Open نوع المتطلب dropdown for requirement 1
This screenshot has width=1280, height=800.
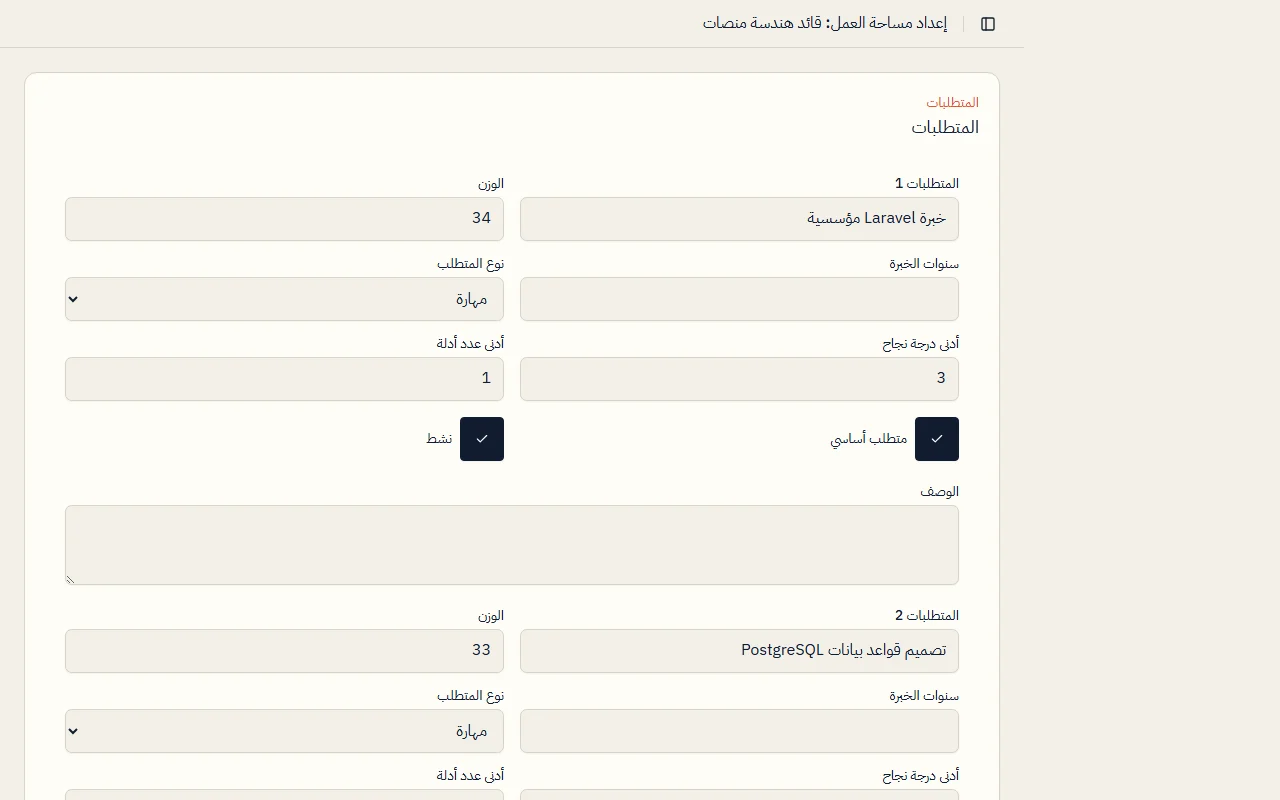coord(284,299)
